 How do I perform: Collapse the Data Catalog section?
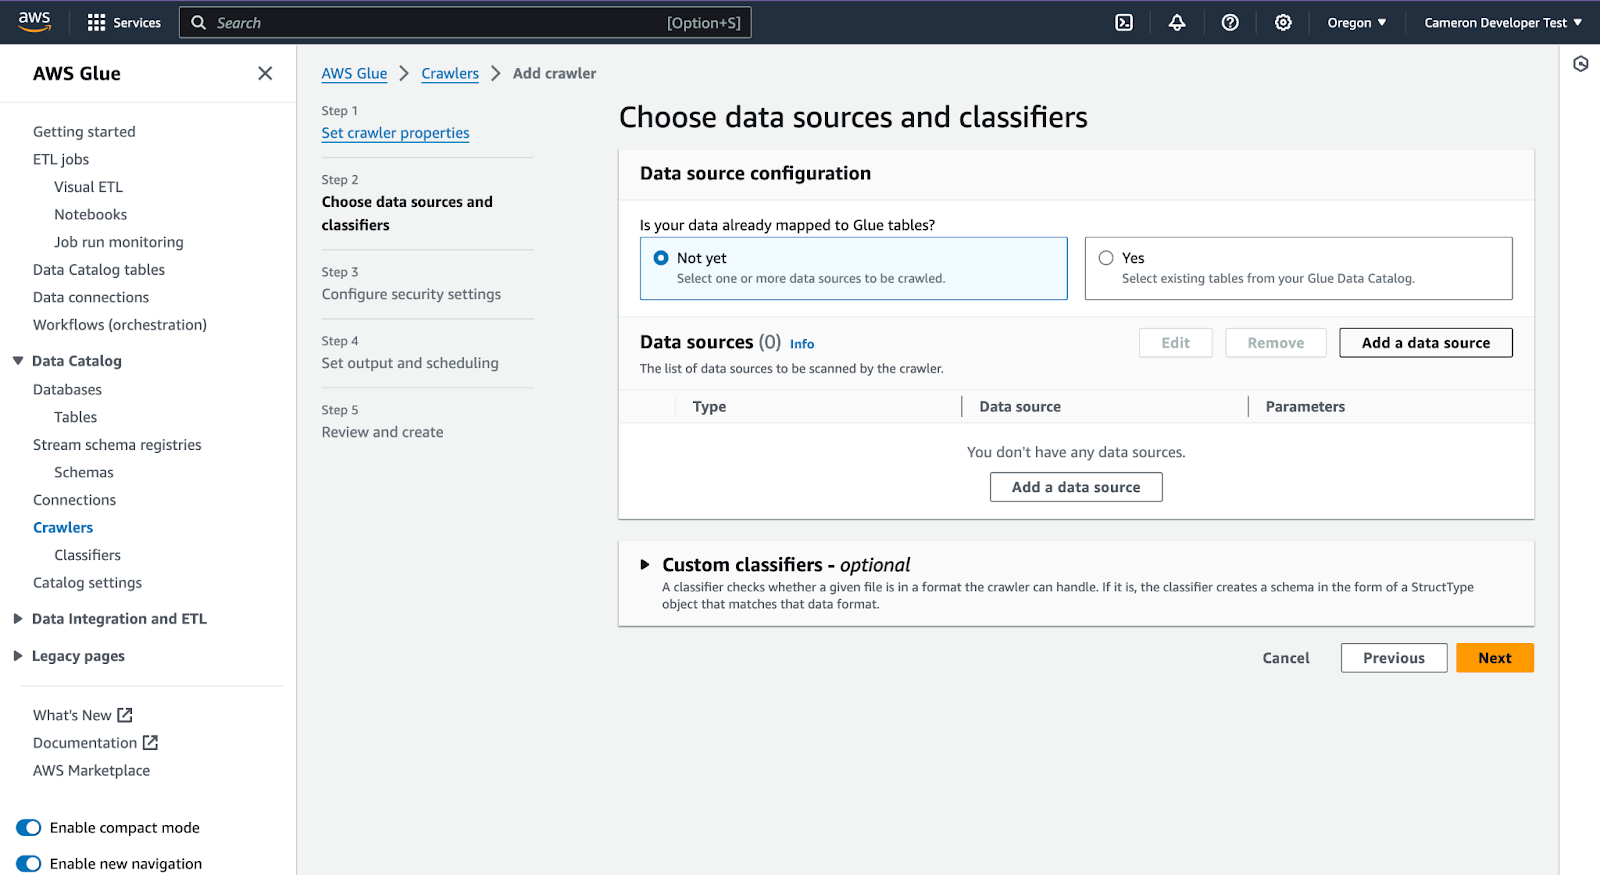pyautogui.click(x=18, y=361)
